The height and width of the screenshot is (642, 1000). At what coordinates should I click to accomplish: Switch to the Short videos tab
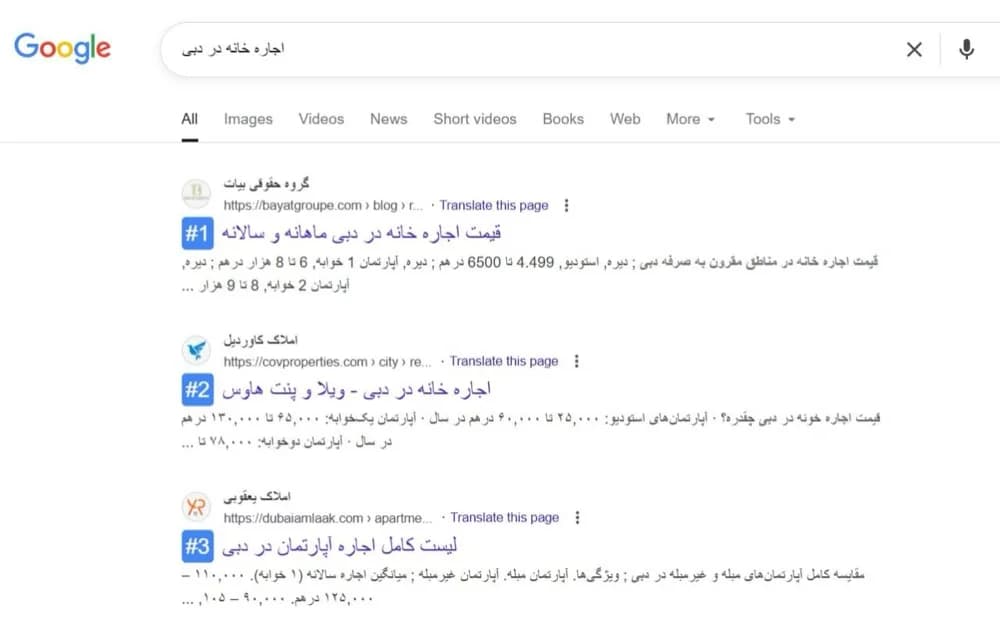pos(475,119)
